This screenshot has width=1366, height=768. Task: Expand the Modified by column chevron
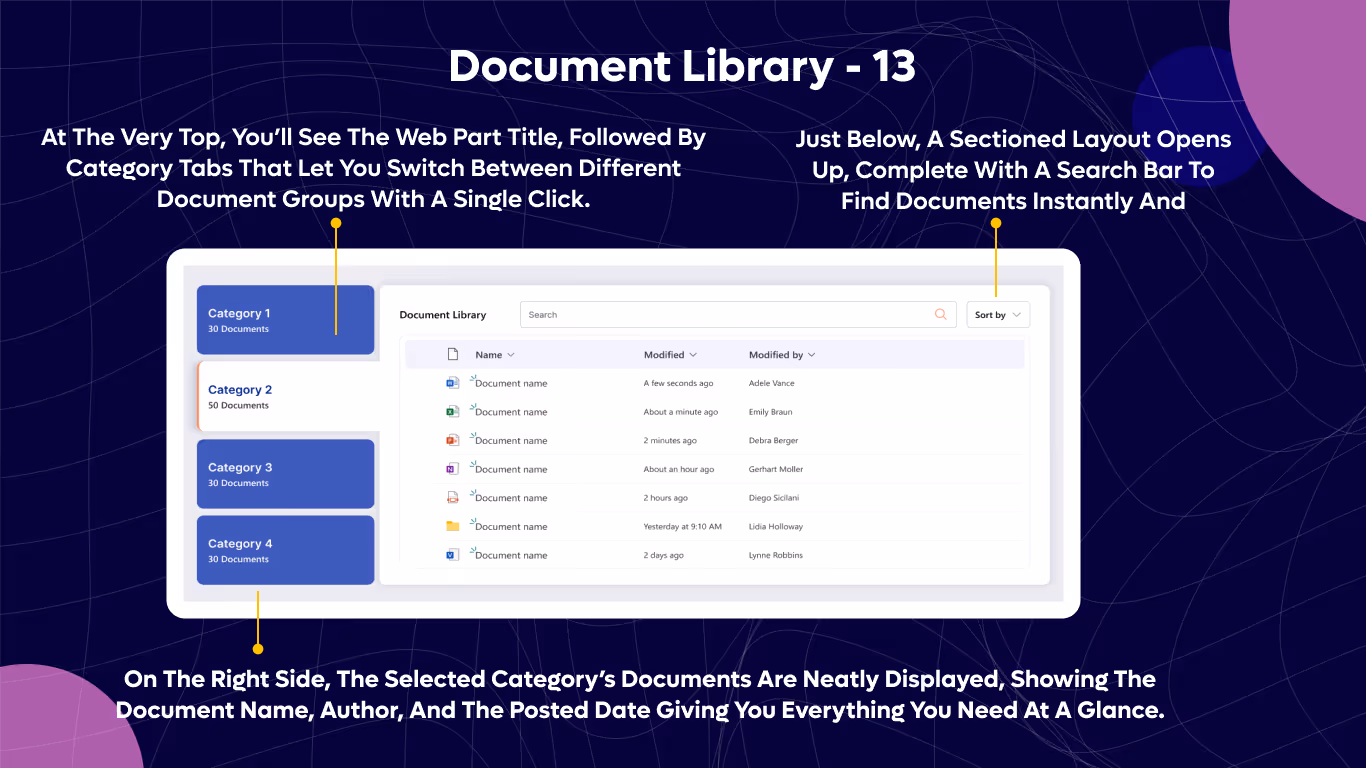click(x=809, y=354)
